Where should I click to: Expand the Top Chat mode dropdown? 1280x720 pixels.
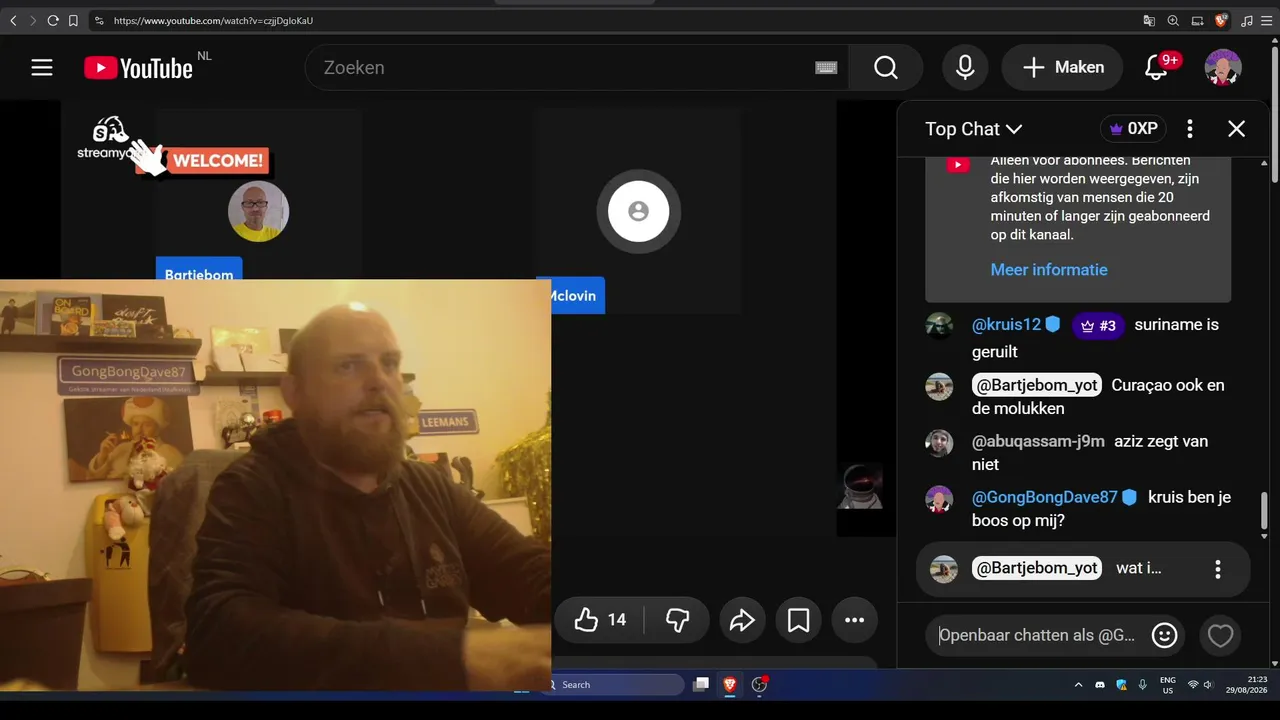point(973,129)
